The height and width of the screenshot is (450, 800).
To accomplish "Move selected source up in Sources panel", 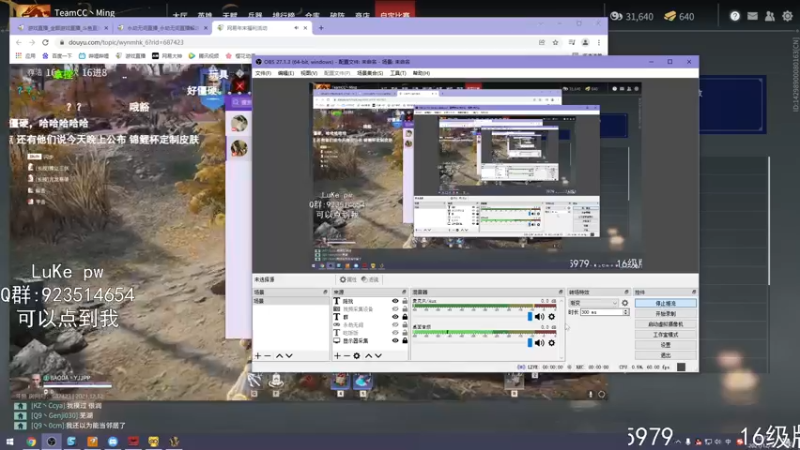I will [368, 356].
